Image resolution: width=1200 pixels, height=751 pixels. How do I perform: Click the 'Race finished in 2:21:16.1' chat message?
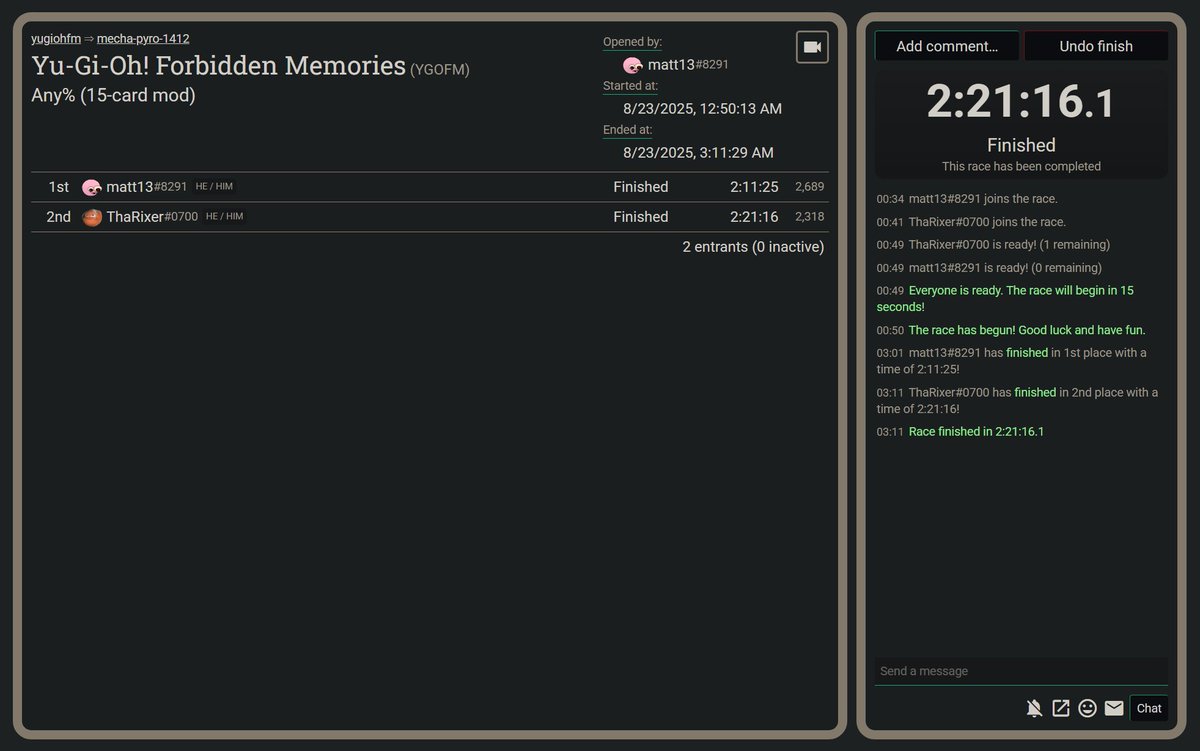(976, 432)
